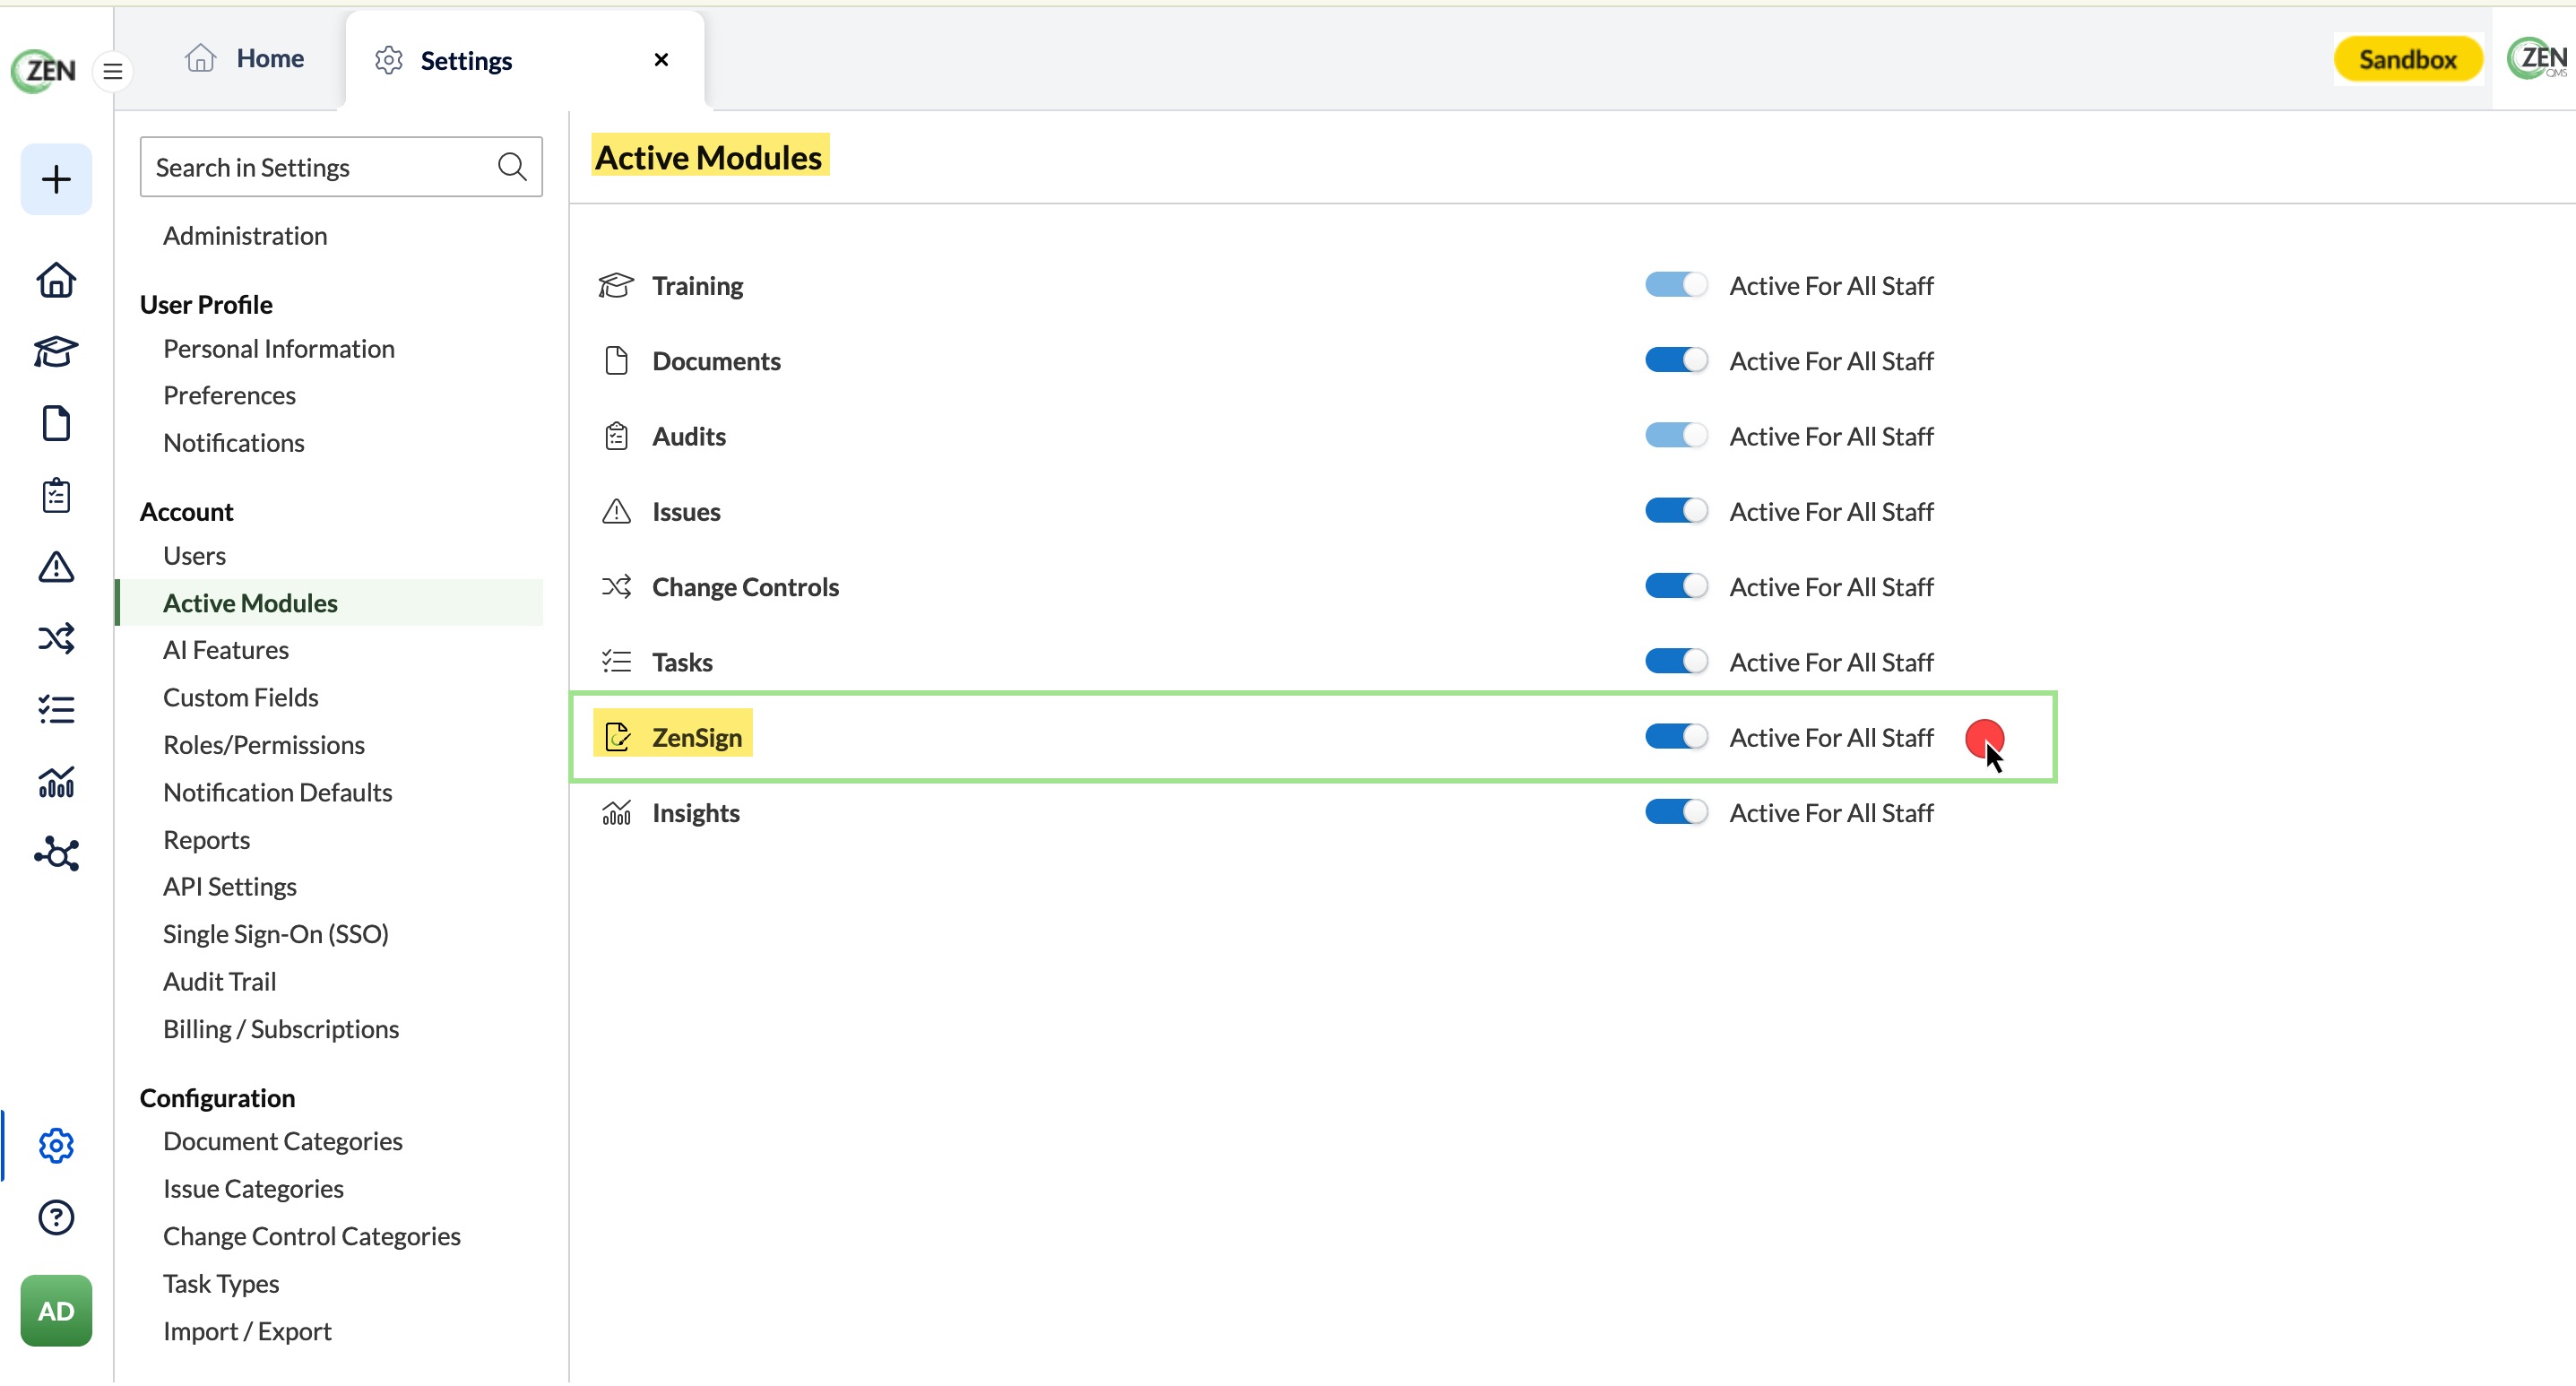Close the Settings tab
The width and height of the screenshot is (2576, 1386).
(x=661, y=60)
